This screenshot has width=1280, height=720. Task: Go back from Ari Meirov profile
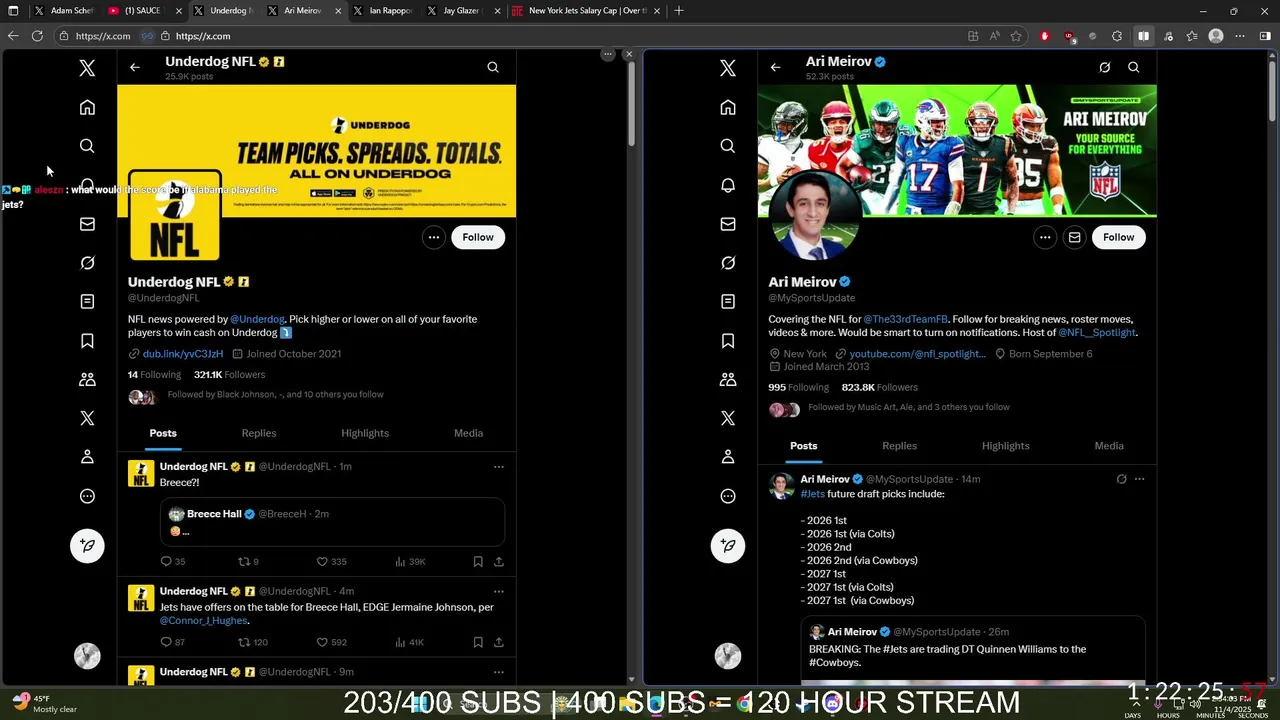[775, 67]
